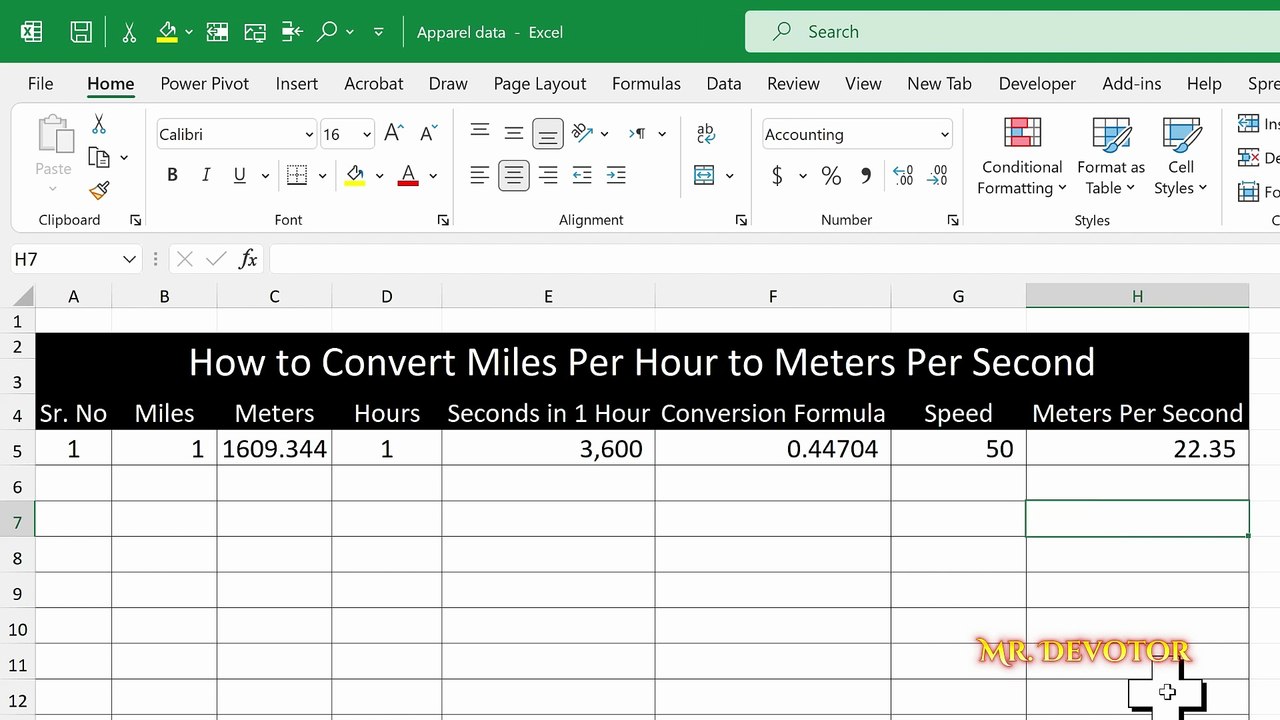
Task: Click the Decrease Decimal icon
Action: click(937, 176)
